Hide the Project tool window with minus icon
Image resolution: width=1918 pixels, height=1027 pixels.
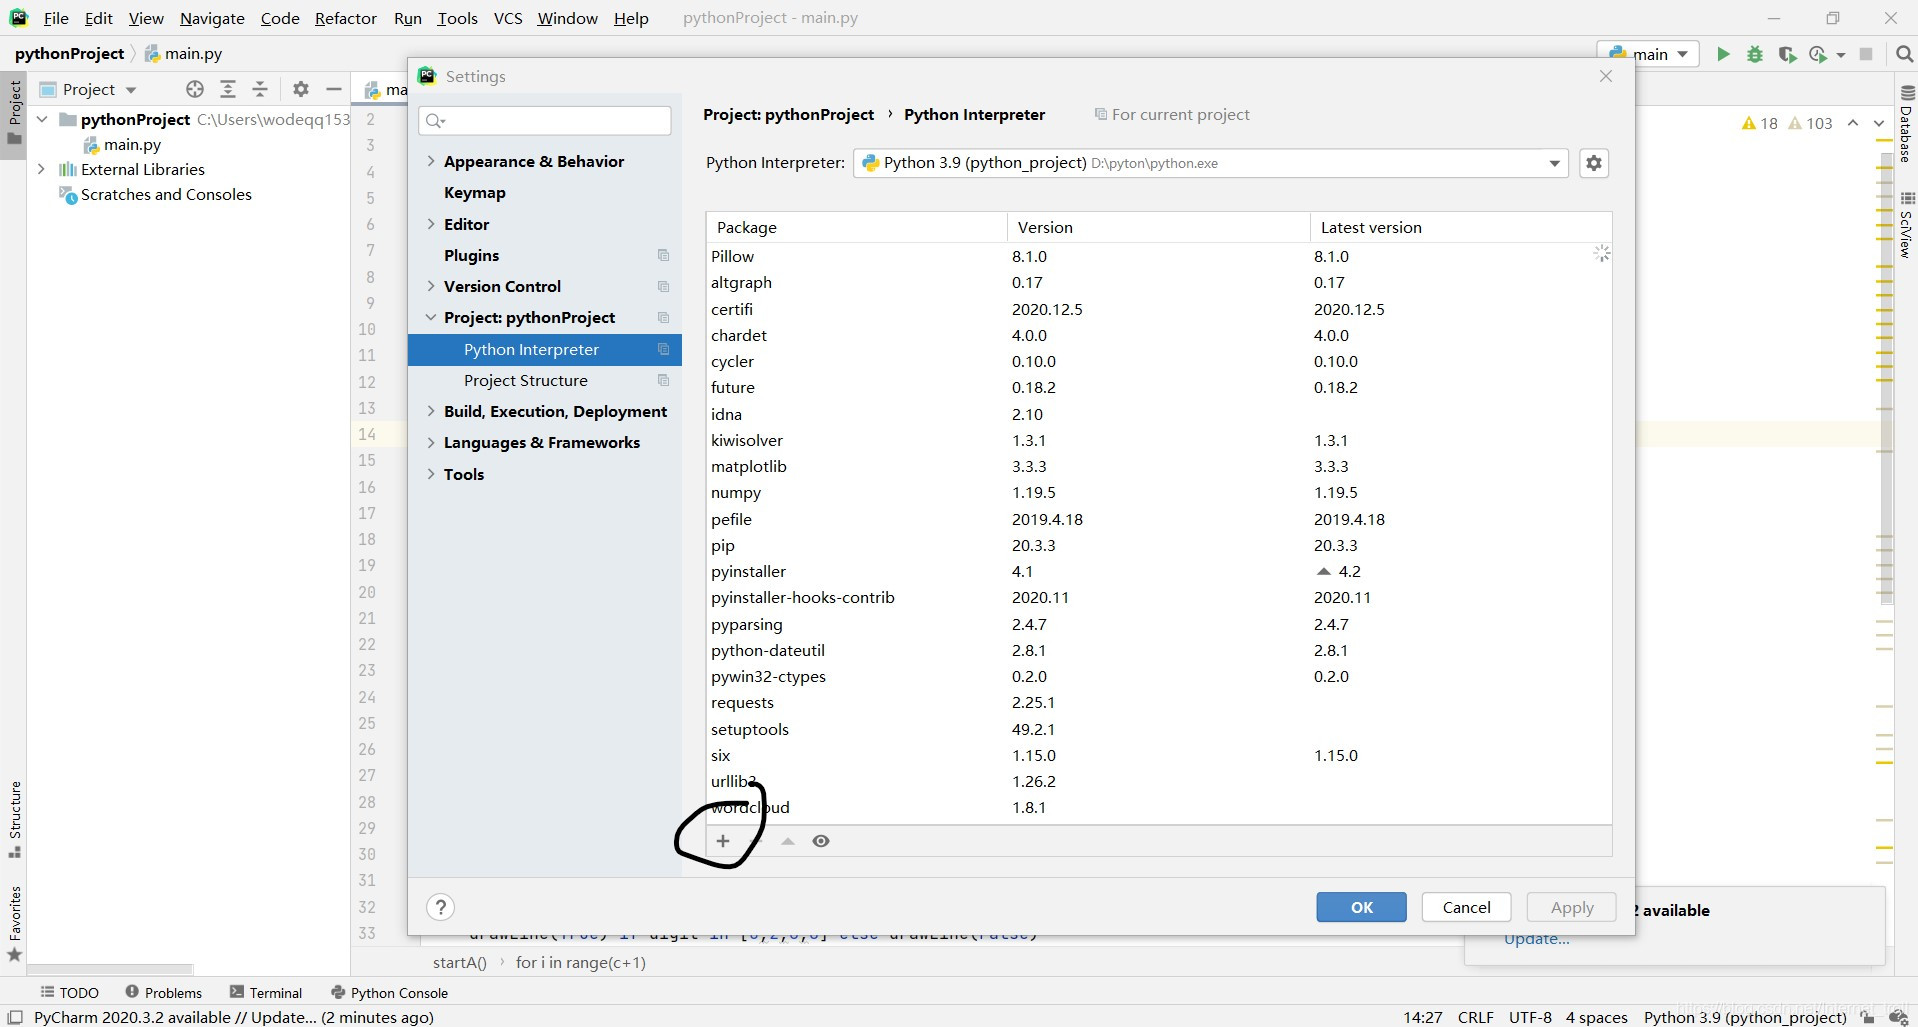(334, 89)
